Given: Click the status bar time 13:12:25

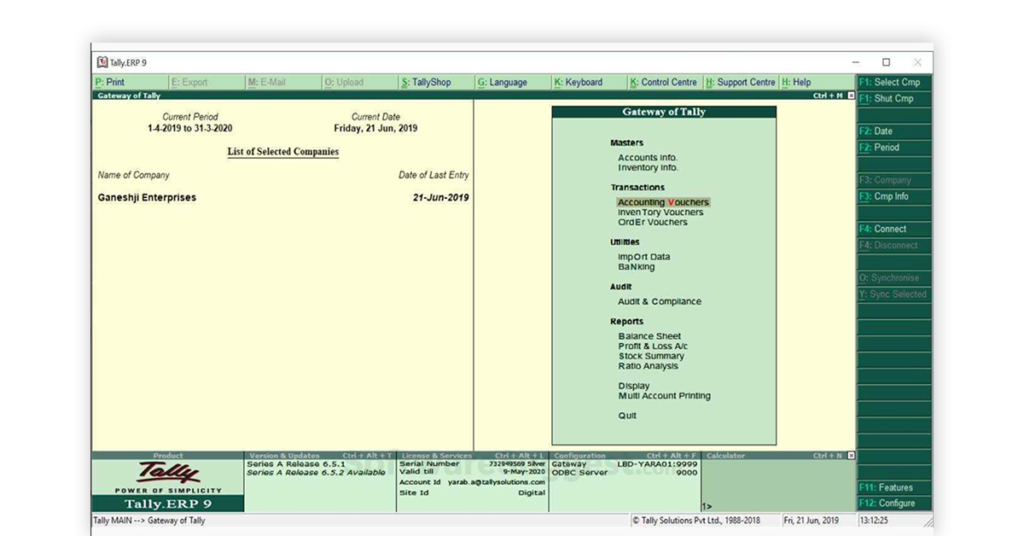Looking at the screenshot, I should tap(873, 520).
